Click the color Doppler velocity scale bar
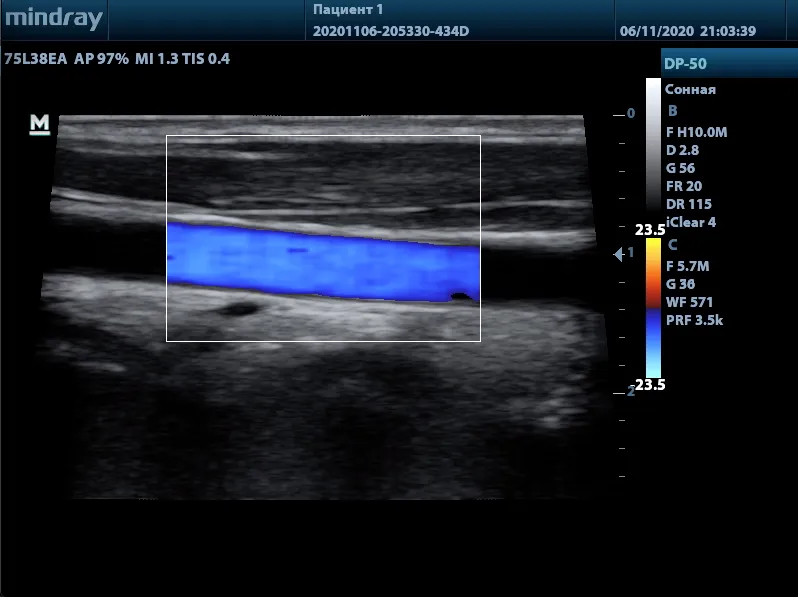798x597 pixels. click(x=653, y=310)
